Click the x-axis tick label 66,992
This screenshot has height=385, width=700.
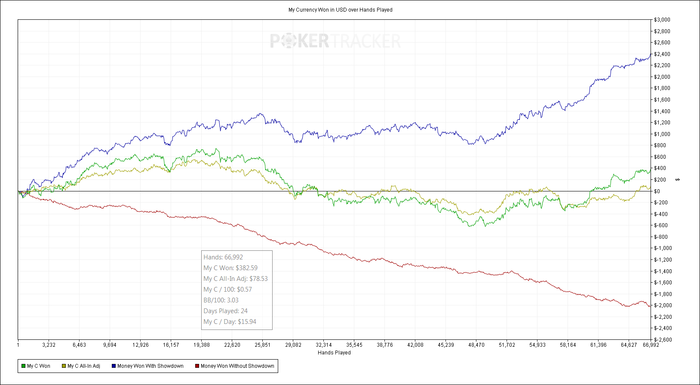tap(651, 345)
